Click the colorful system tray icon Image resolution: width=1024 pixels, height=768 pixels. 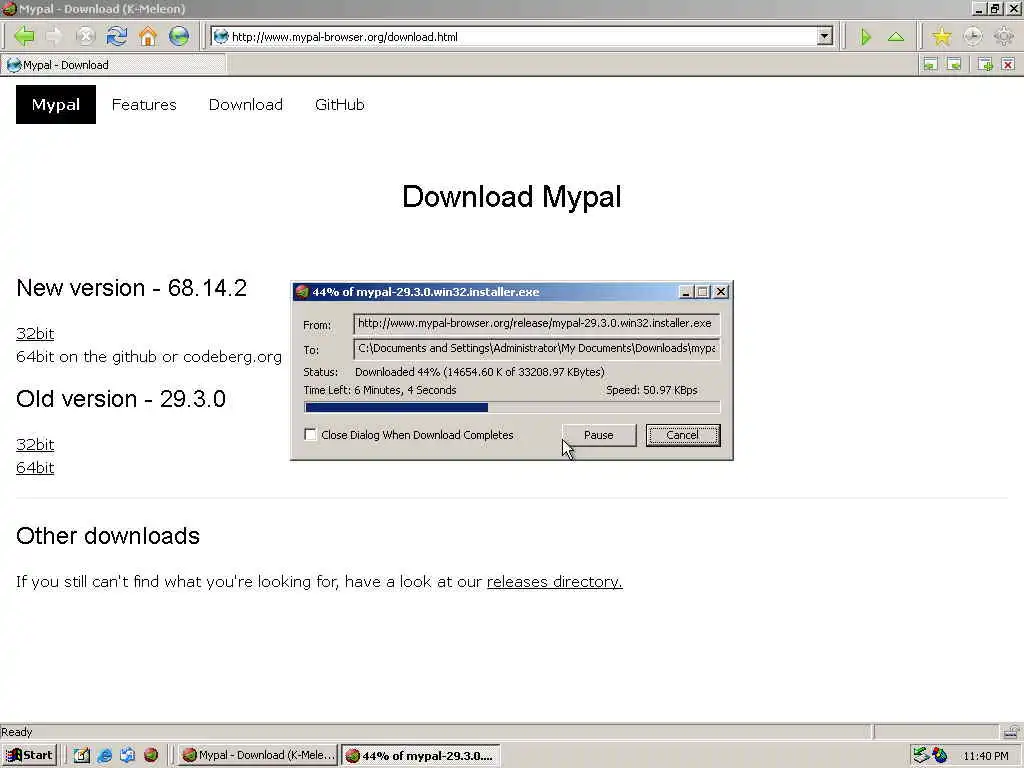[x=940, y=755]
